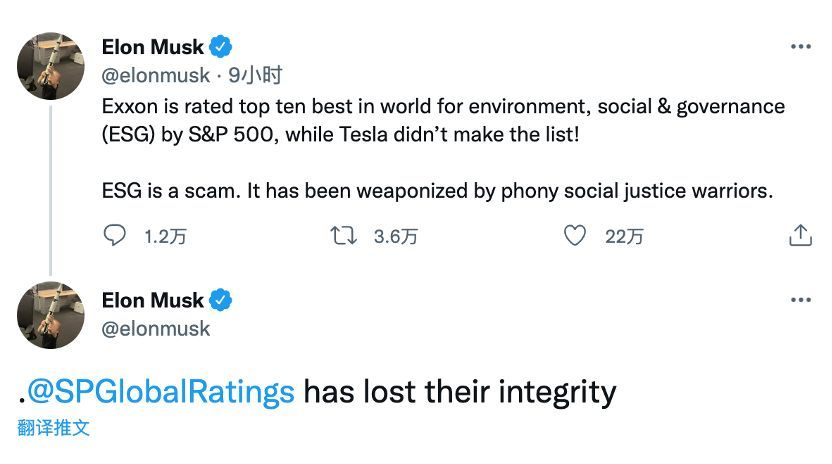Open more options on the first tweet

point(800,47)
